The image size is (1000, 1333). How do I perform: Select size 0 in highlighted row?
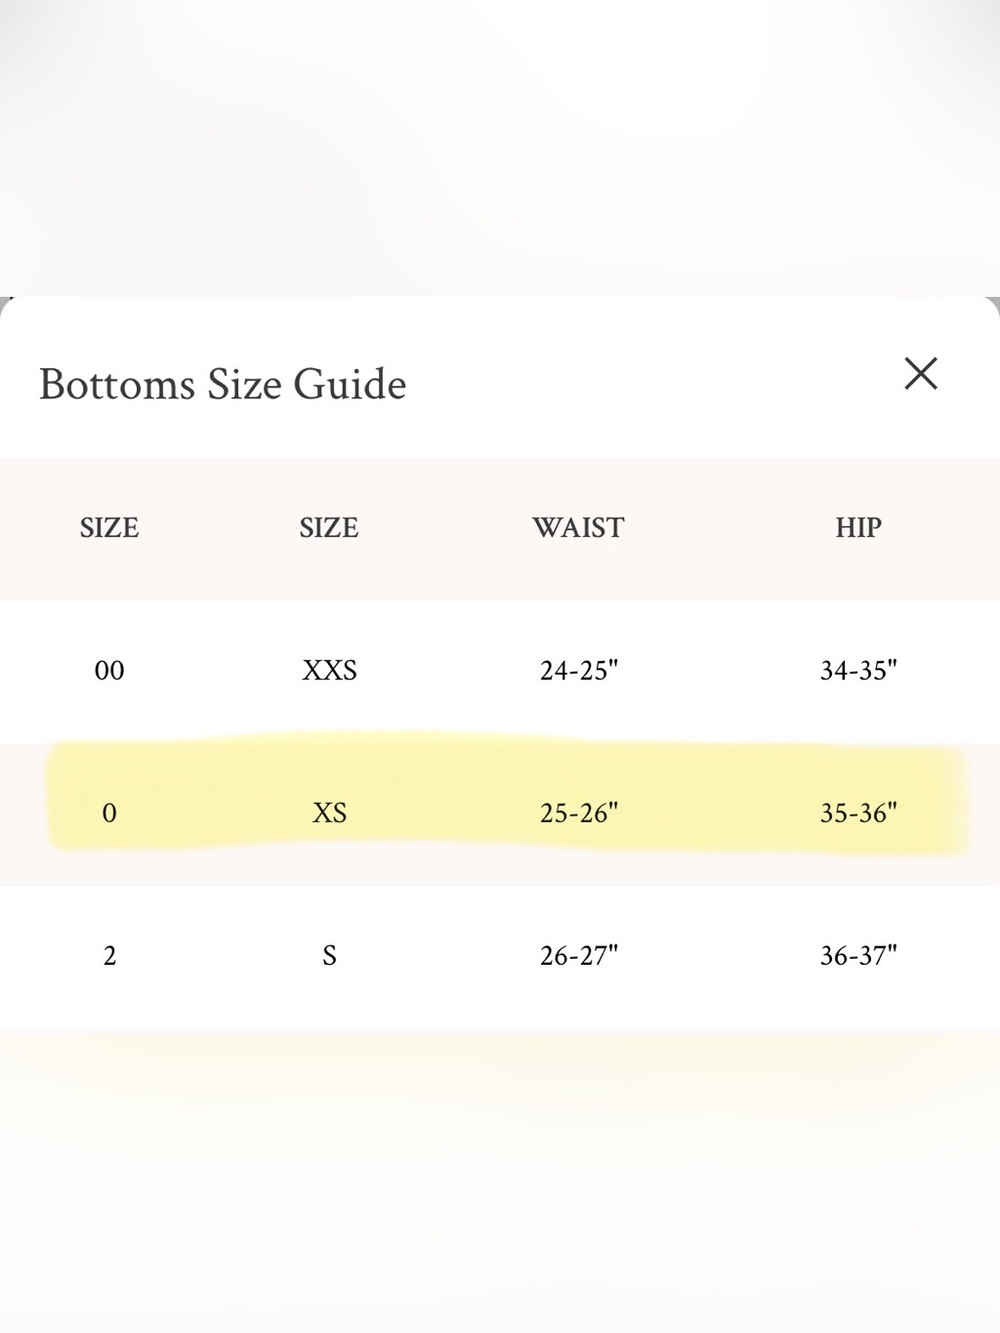click(109, 814)
